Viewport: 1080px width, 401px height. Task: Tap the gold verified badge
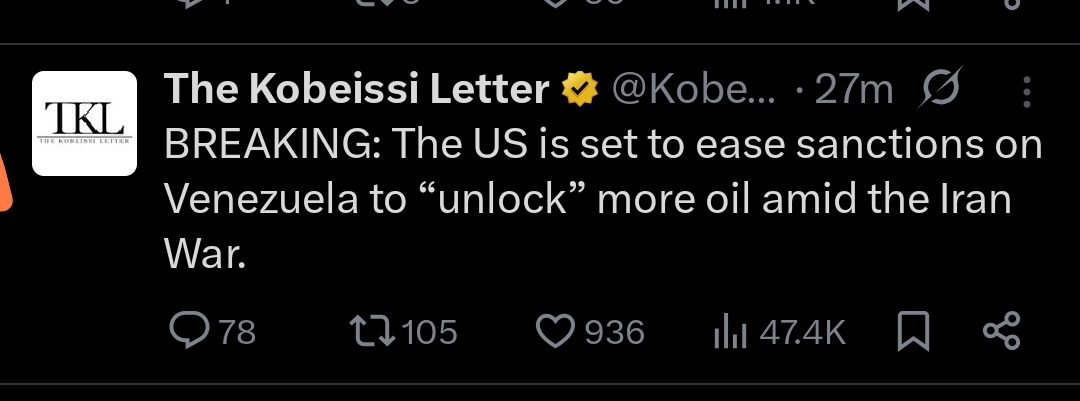click(x=577, y=91)
